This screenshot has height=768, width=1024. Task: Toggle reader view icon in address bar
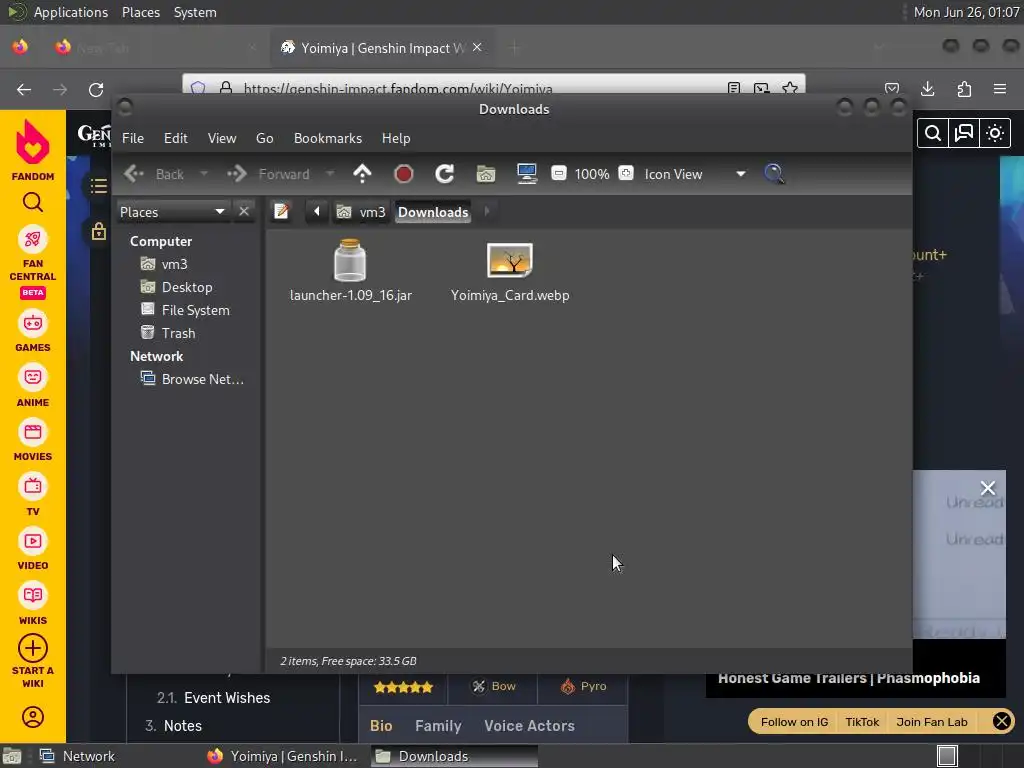tap(734, 88)
